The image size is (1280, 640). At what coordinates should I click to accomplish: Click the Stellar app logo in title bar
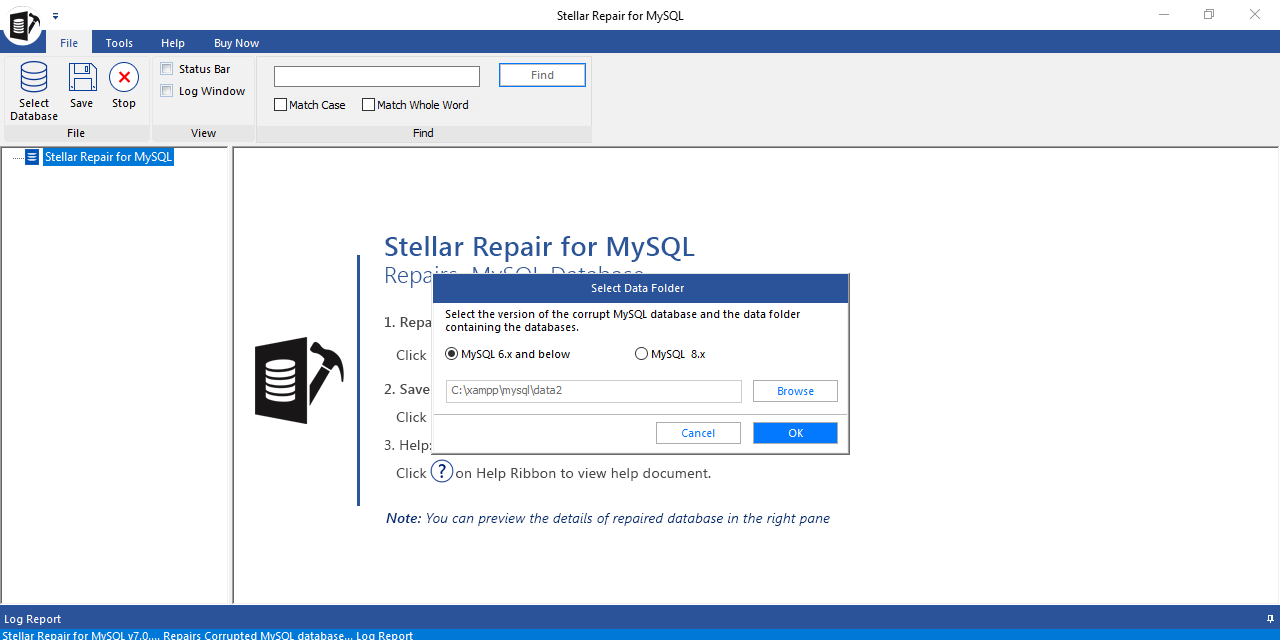point(21,24)
